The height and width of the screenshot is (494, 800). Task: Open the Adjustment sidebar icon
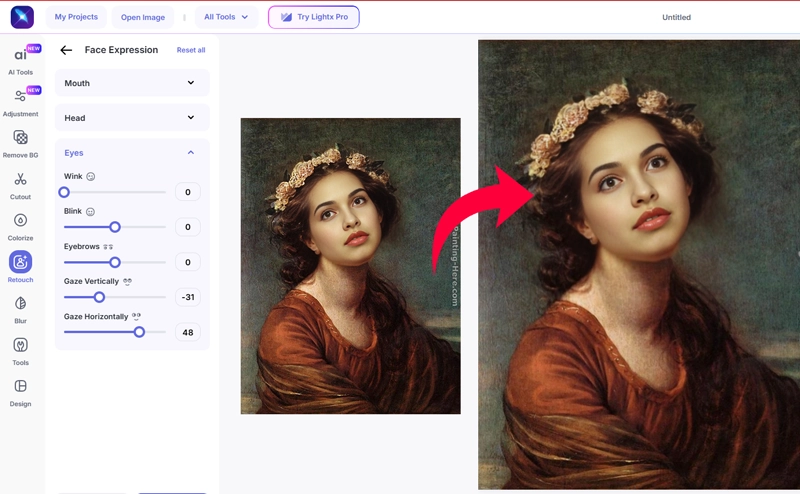pyautogui.click(x=20, y=102)
